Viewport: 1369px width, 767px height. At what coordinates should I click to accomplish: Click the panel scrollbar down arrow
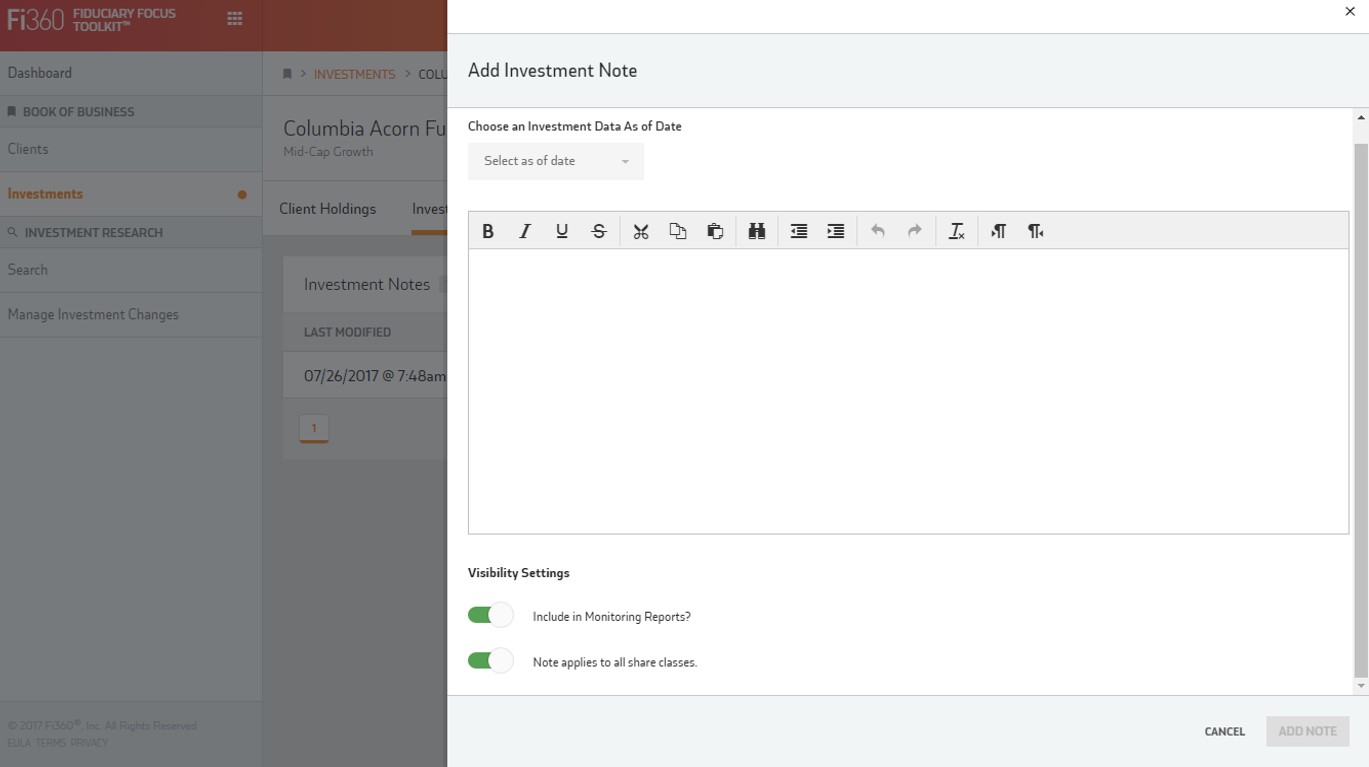[1360, 686]
